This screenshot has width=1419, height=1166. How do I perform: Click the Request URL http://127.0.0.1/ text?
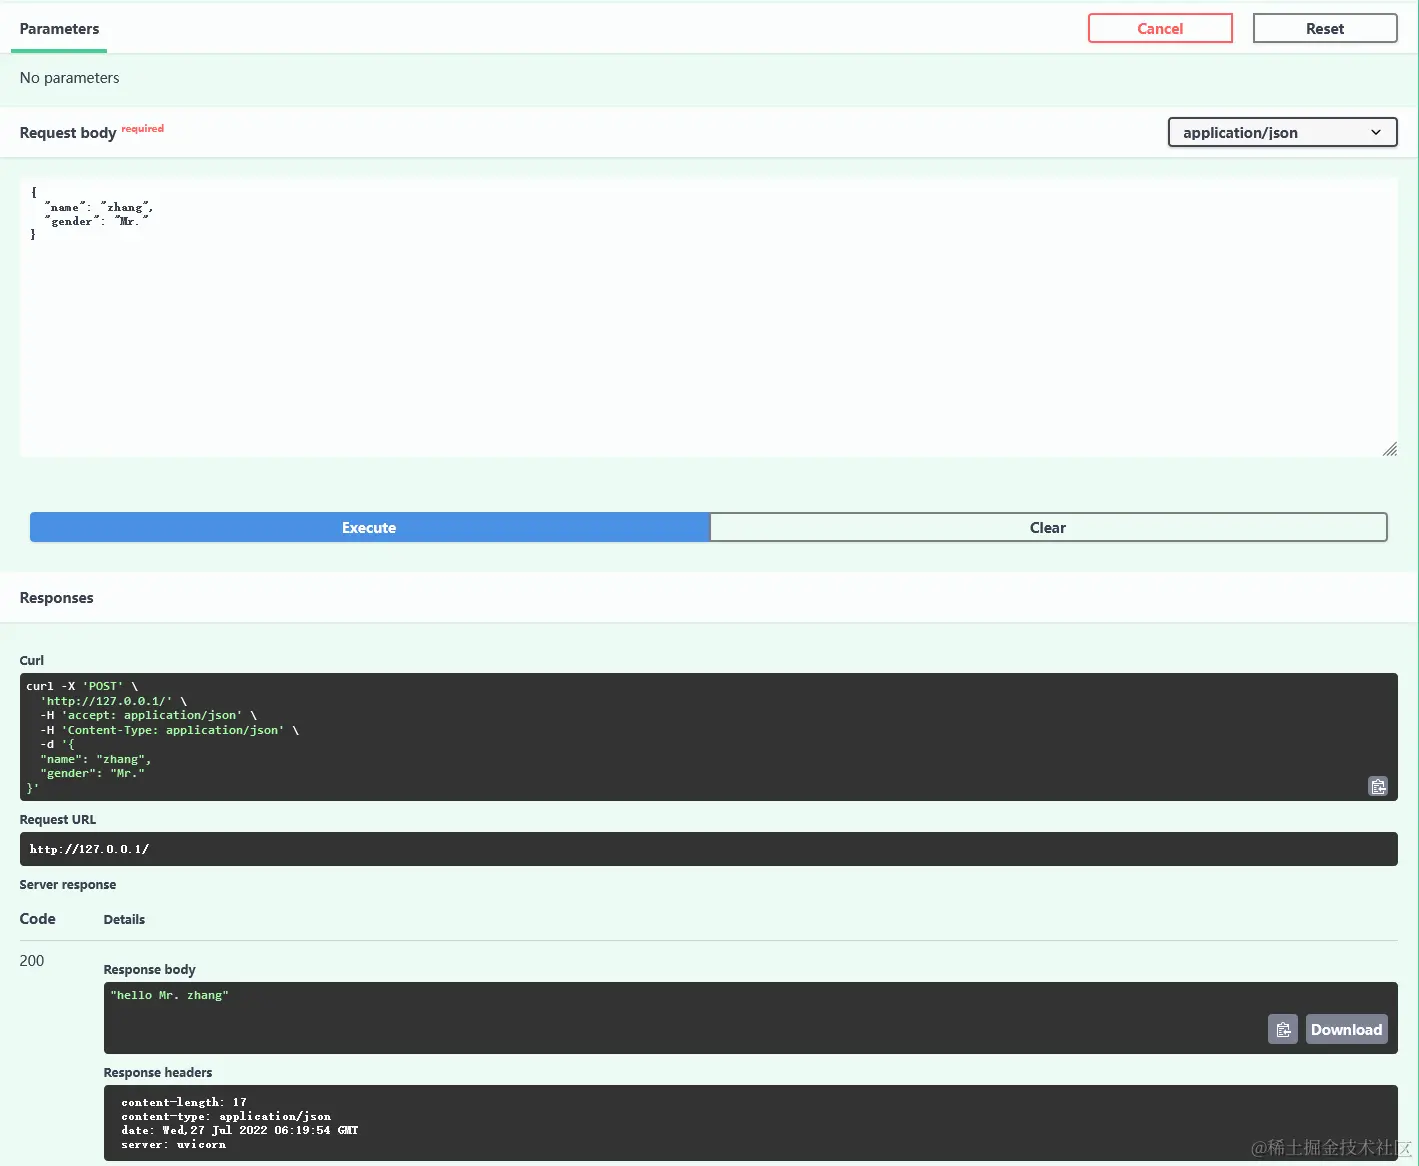pyautogui.click(x=89, y=849)
